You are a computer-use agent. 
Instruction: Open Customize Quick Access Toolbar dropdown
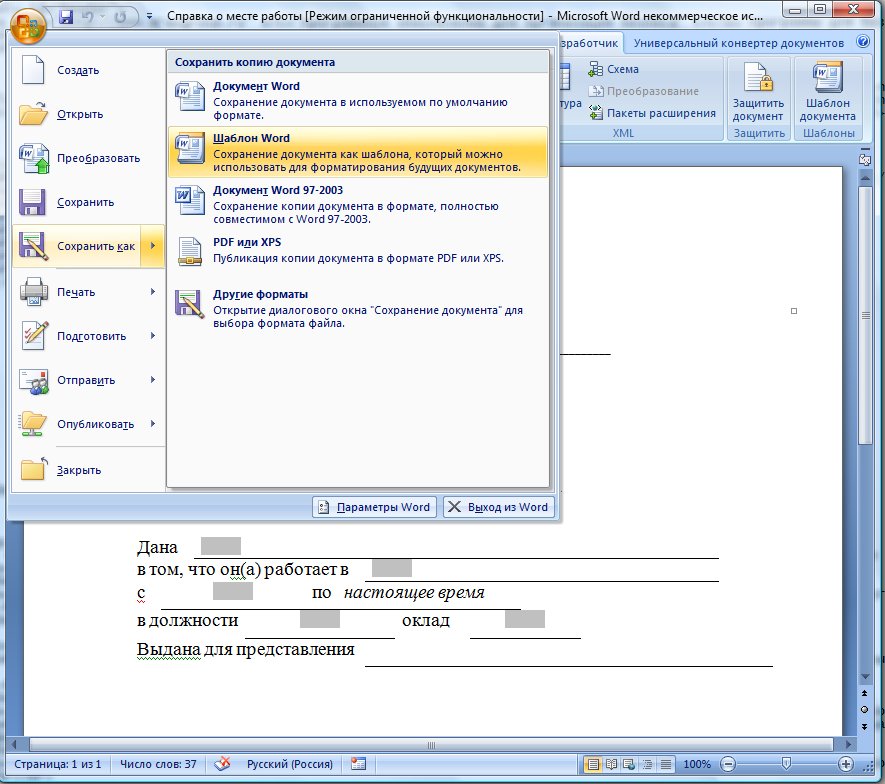click(x=150, y=16)
